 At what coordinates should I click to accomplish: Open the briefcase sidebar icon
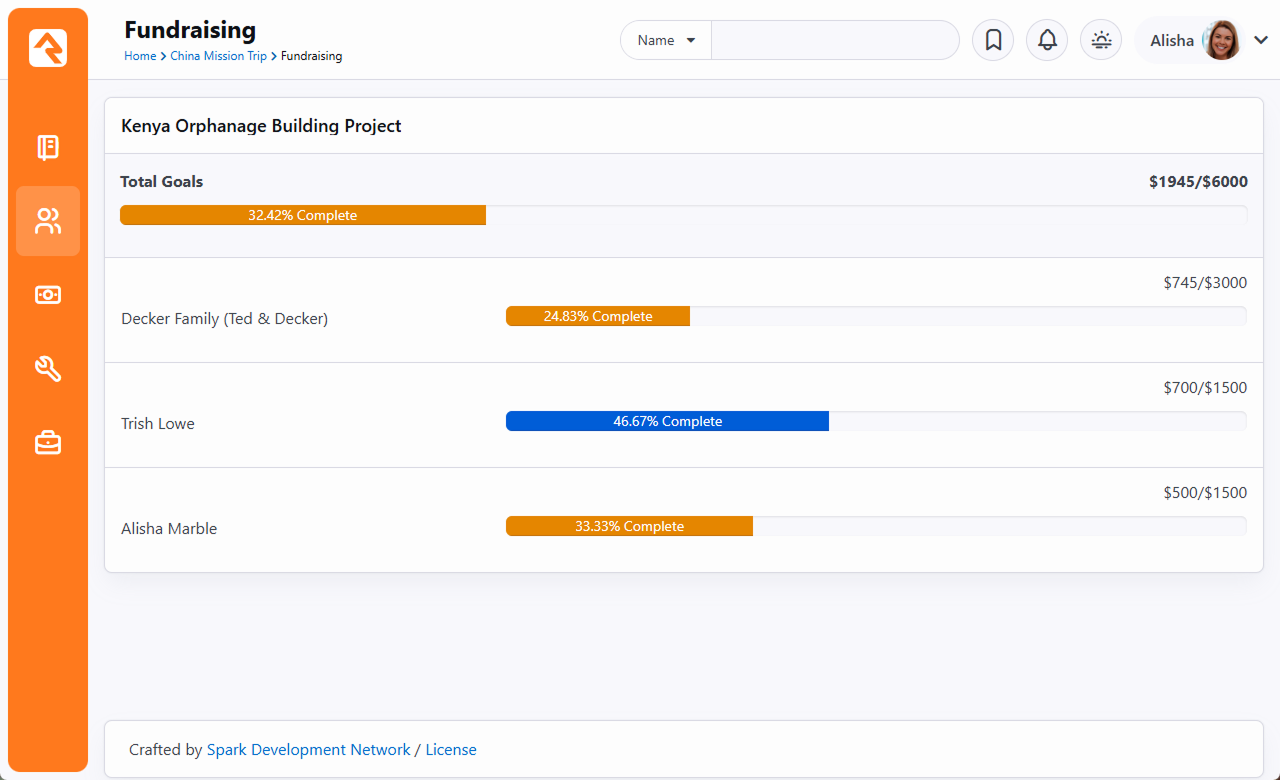[48, 442]
